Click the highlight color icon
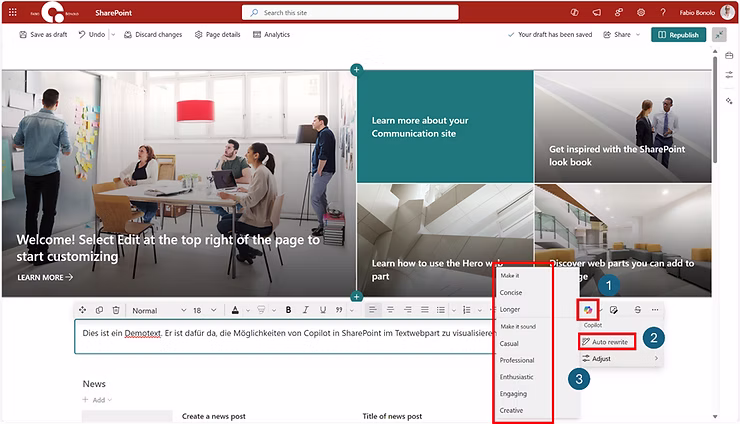Viewport: 740px width, 424px height. [x=261, y=310]
